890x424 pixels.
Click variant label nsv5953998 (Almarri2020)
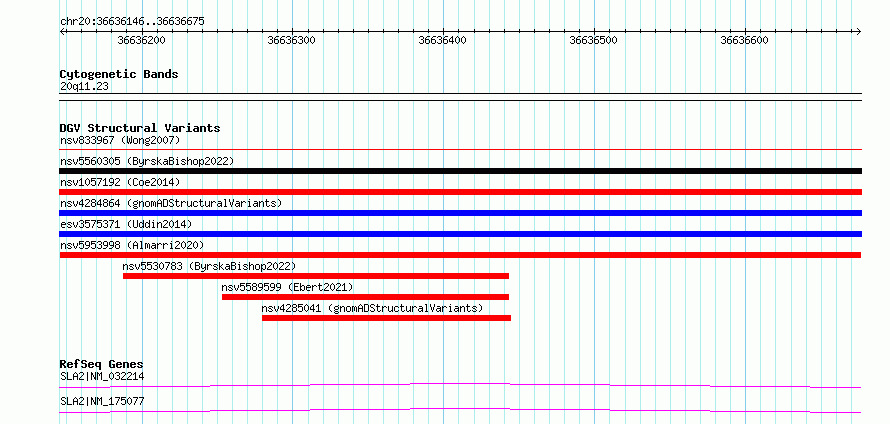[132, 245]
